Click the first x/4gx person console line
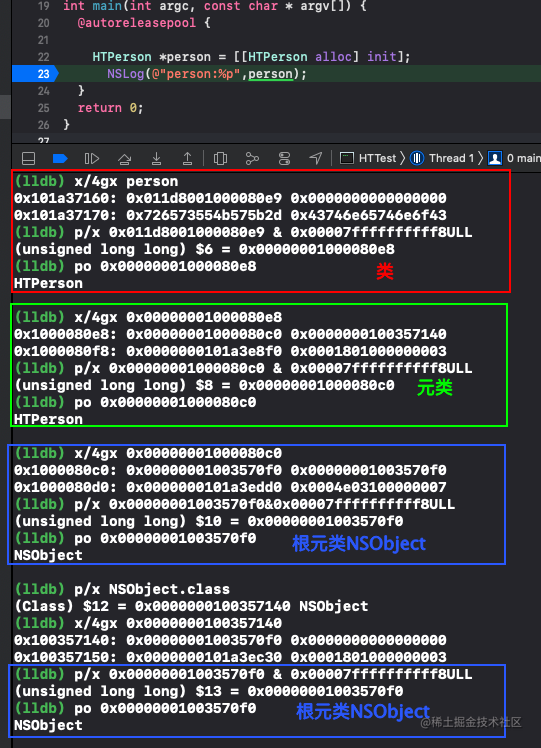 [96, 181]
